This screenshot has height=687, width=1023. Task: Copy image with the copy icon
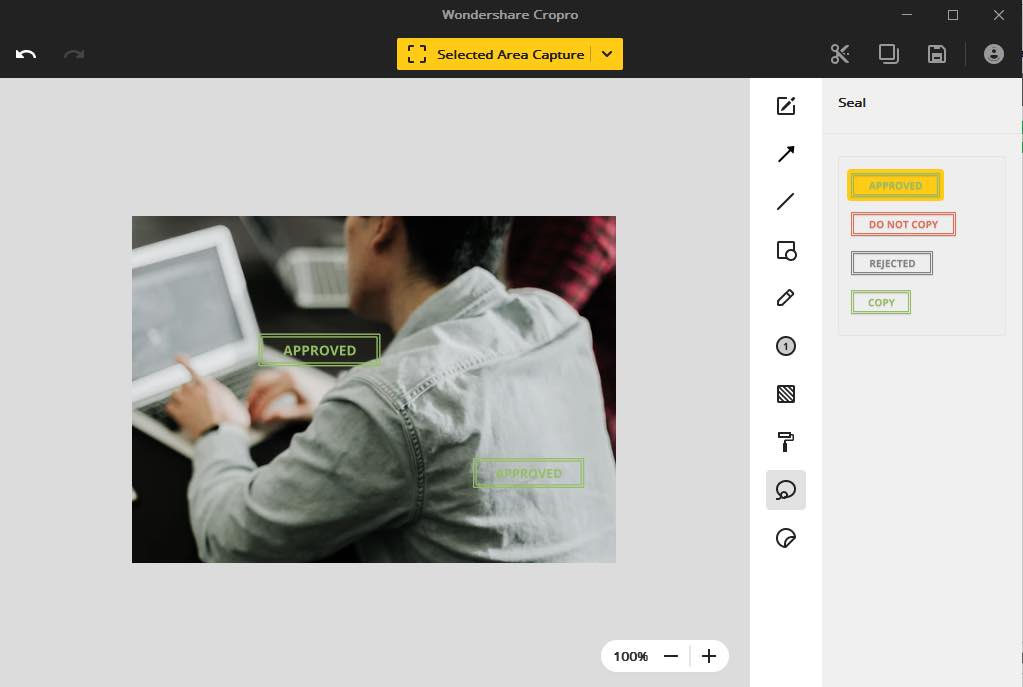[889, 54]
